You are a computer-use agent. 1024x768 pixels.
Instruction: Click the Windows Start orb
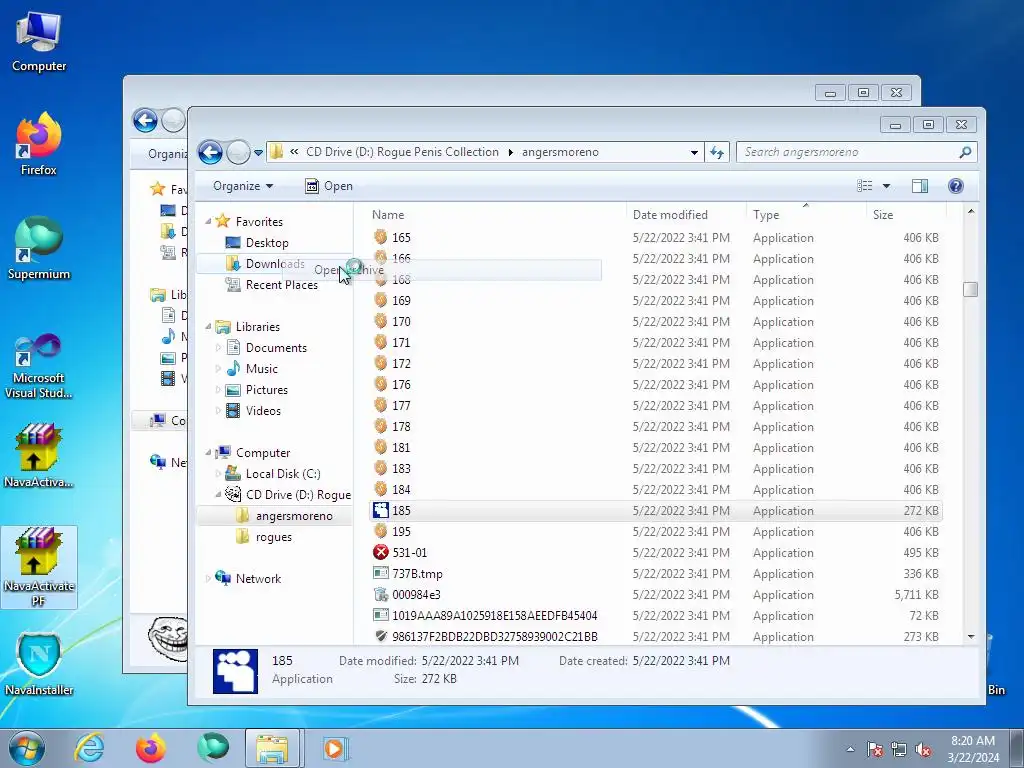(26, 748)
